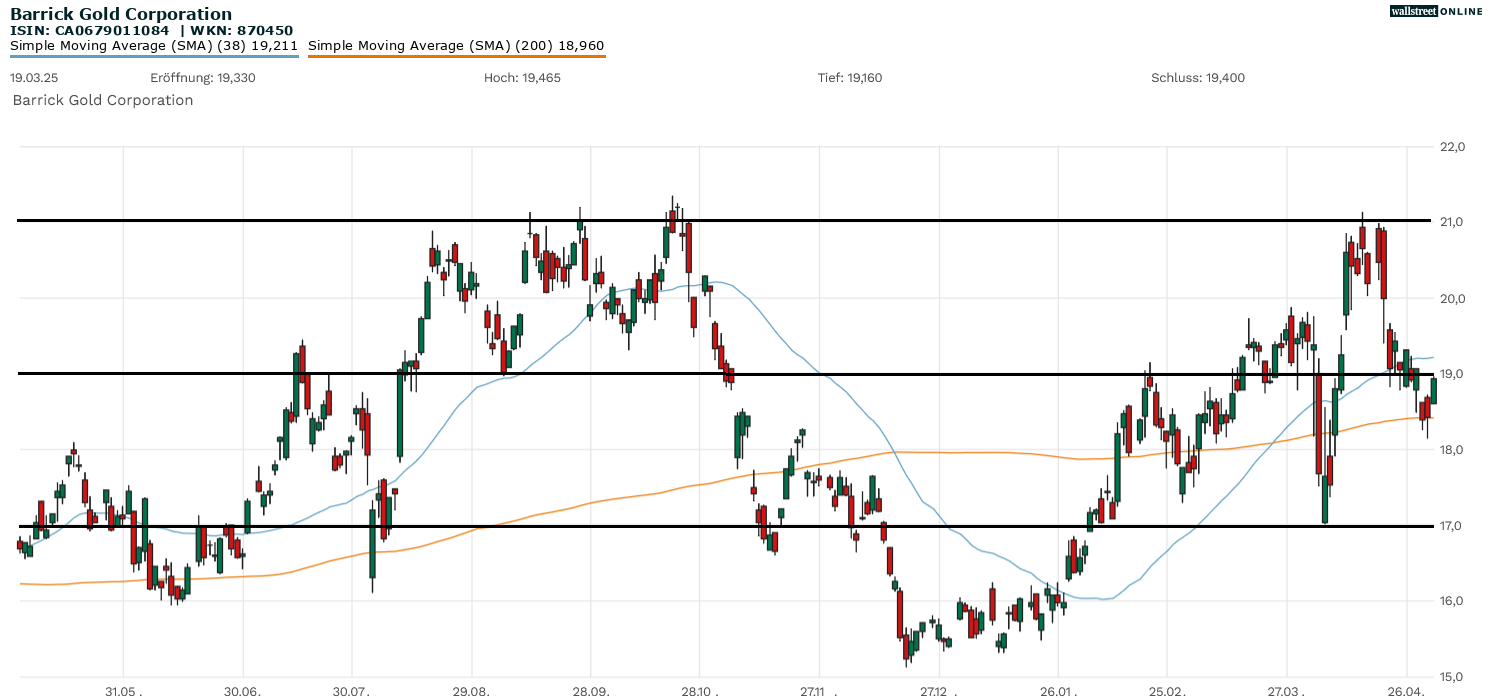Click the Tief 19,160 value
The image size is (1490, 698).
point(850,78)
